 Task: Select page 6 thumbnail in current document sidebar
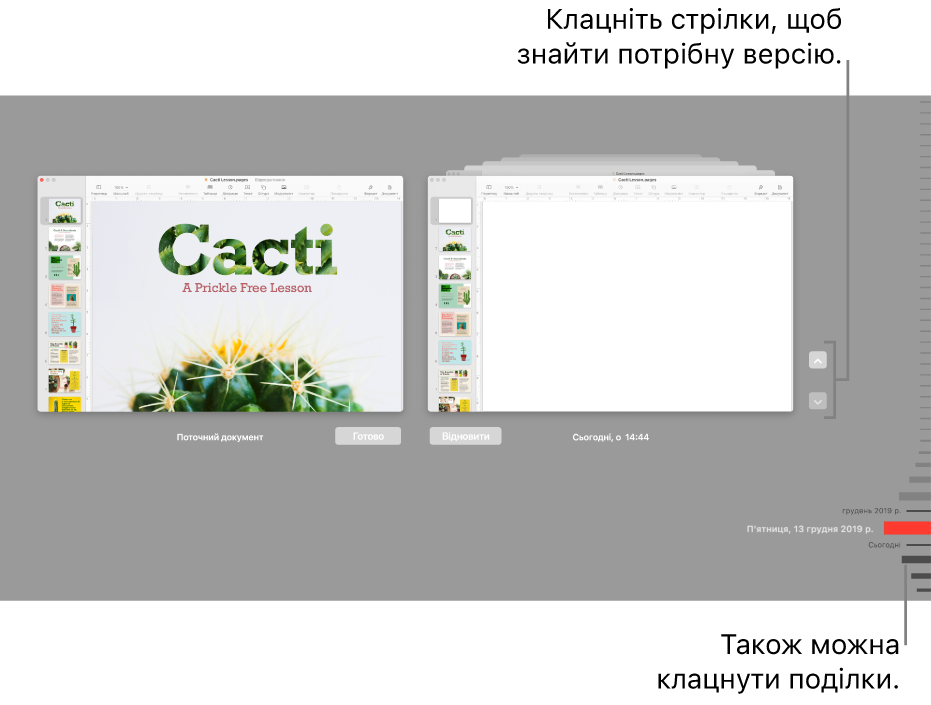pyautogui.click(x=64, y=352)
